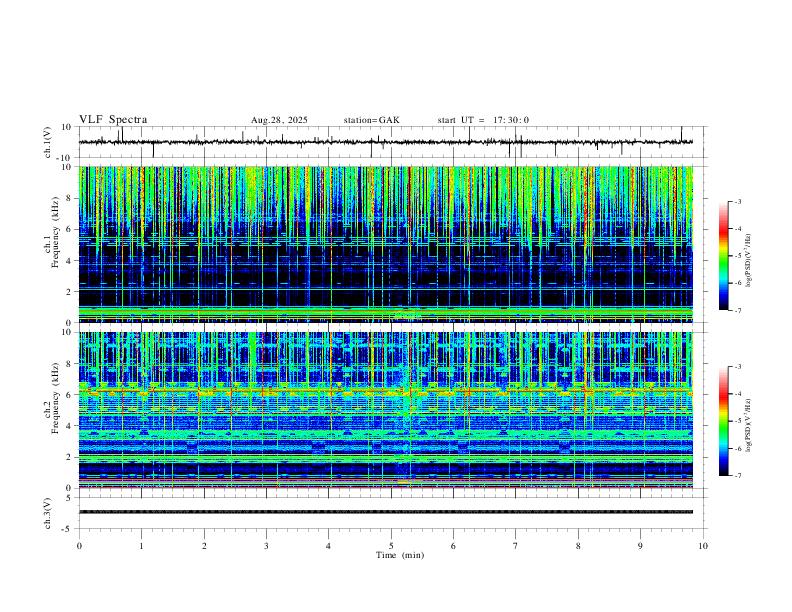The width and height of the screenshot is (792, 612).
Task: Click the "-3" label on ch.2 color bar
Action: pyautogui.click(x=737, y=367)
